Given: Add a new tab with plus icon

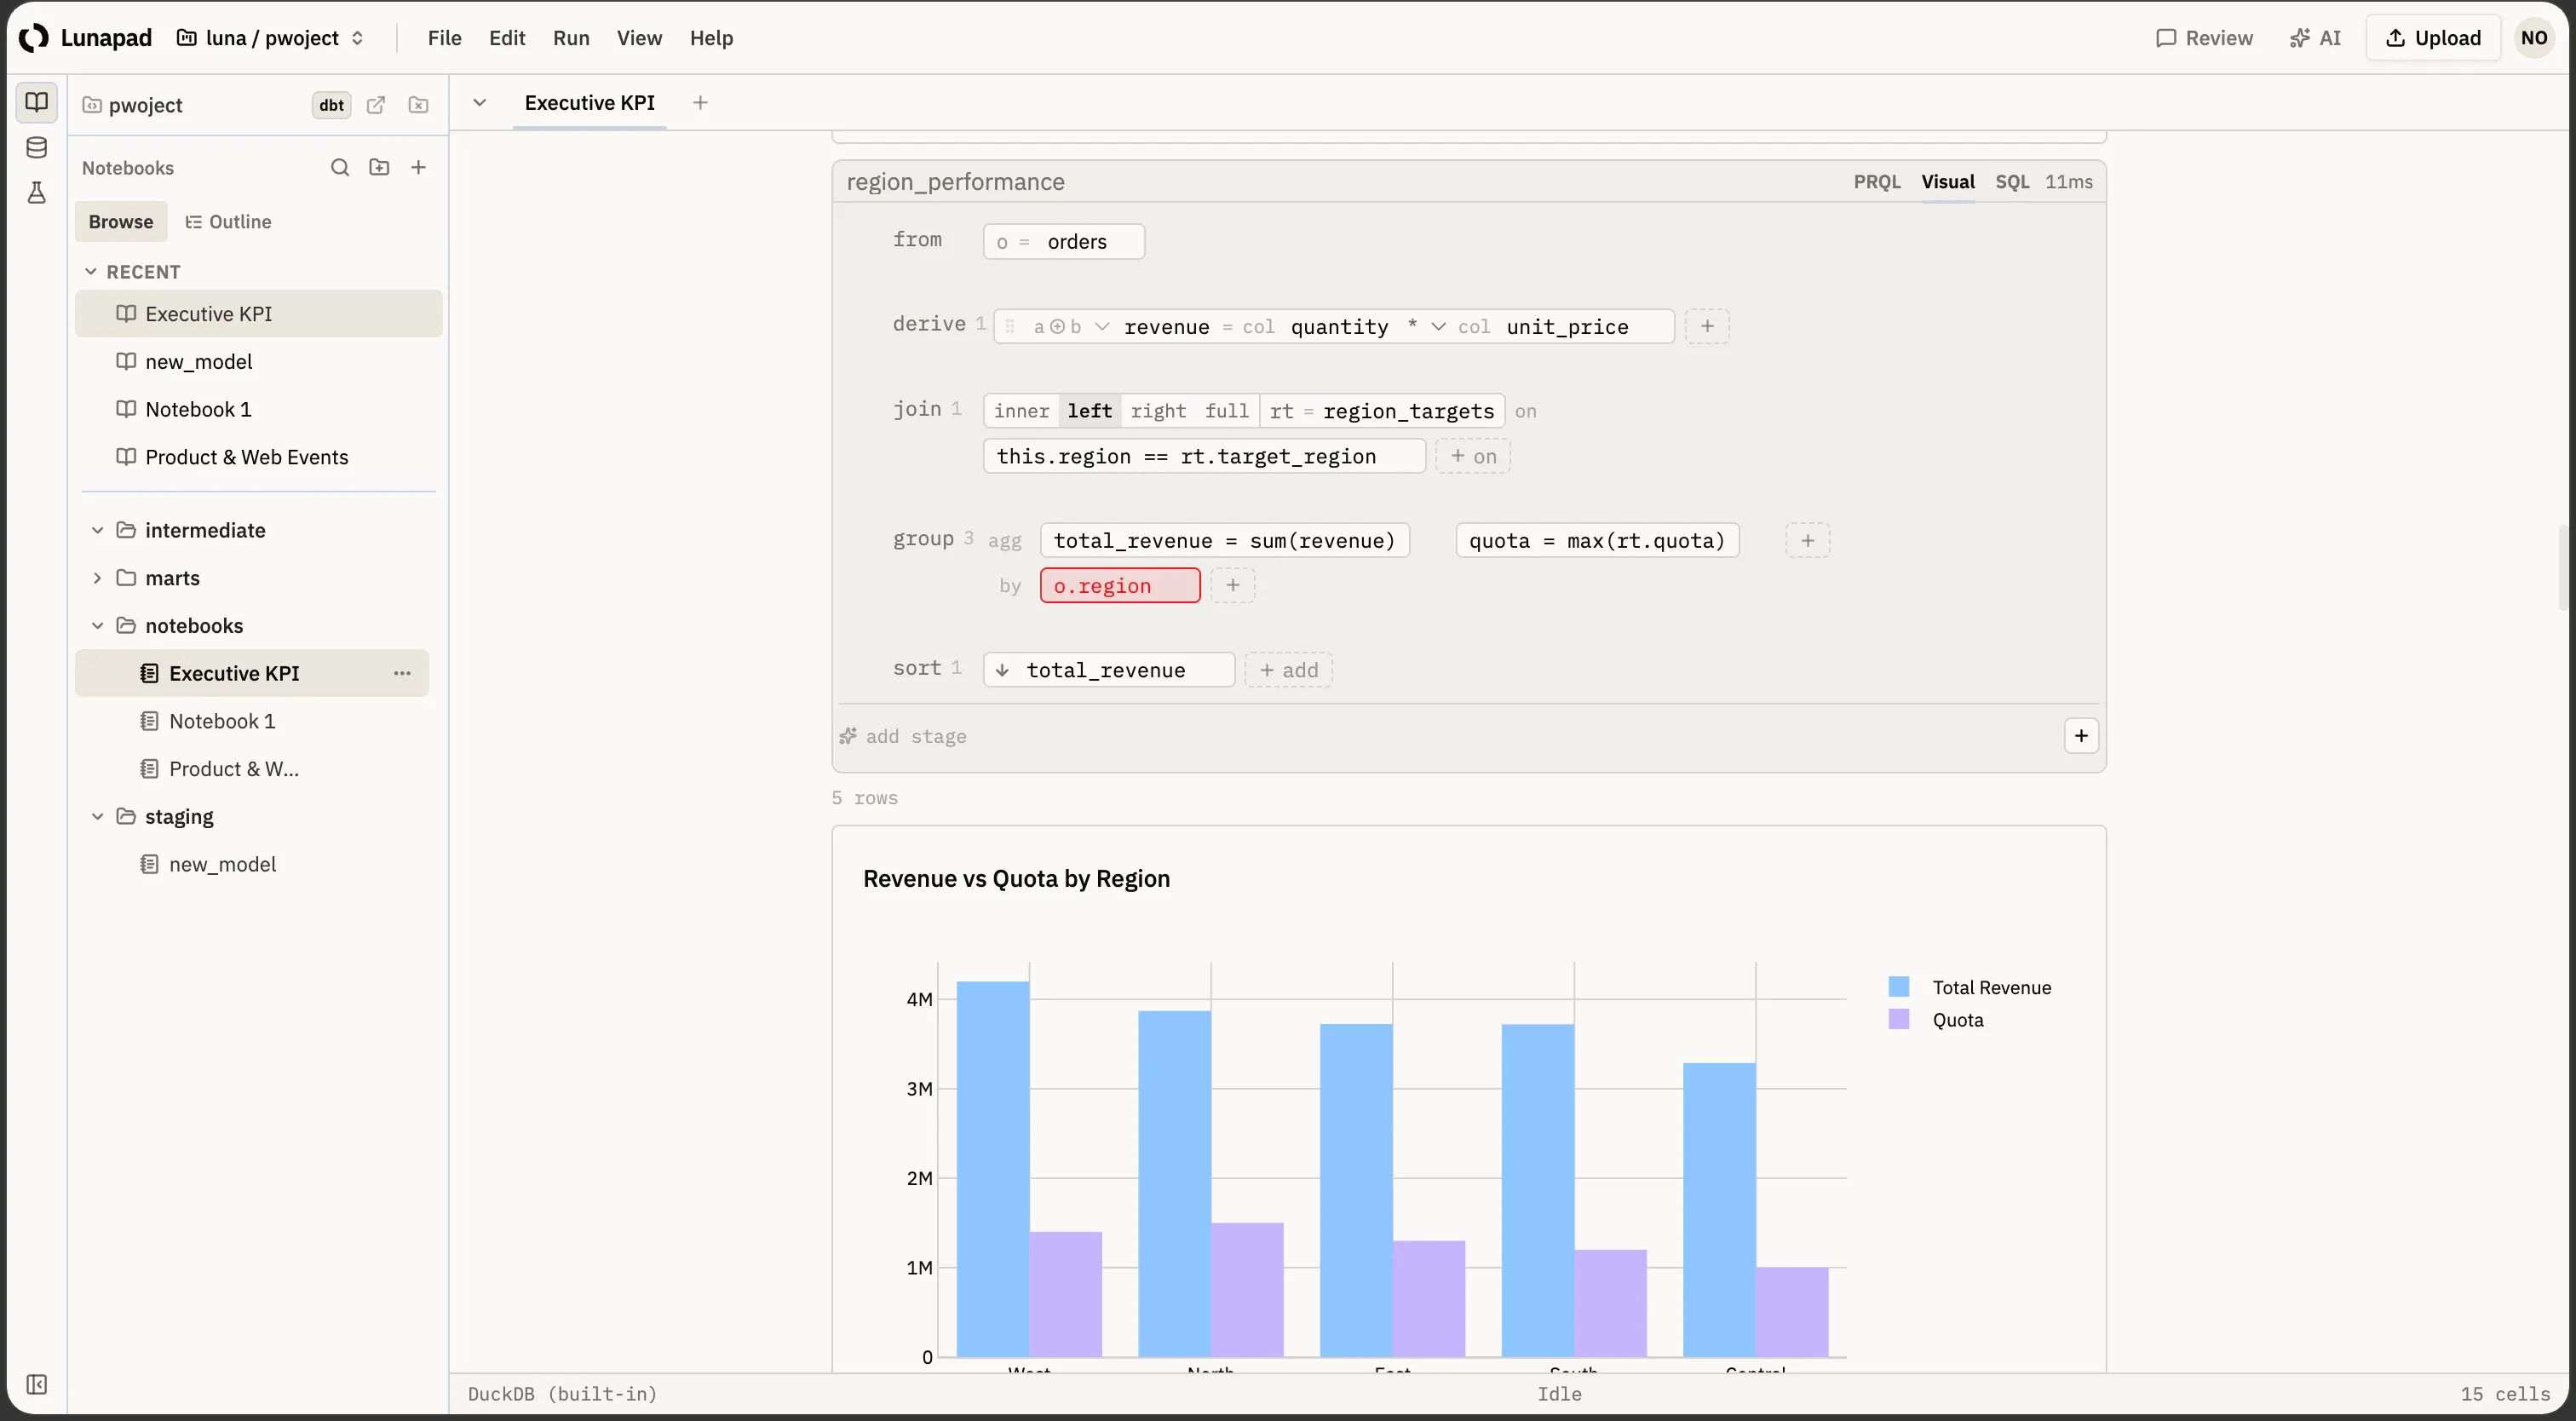Looking at the screenshot, I should tap(700, 102).
